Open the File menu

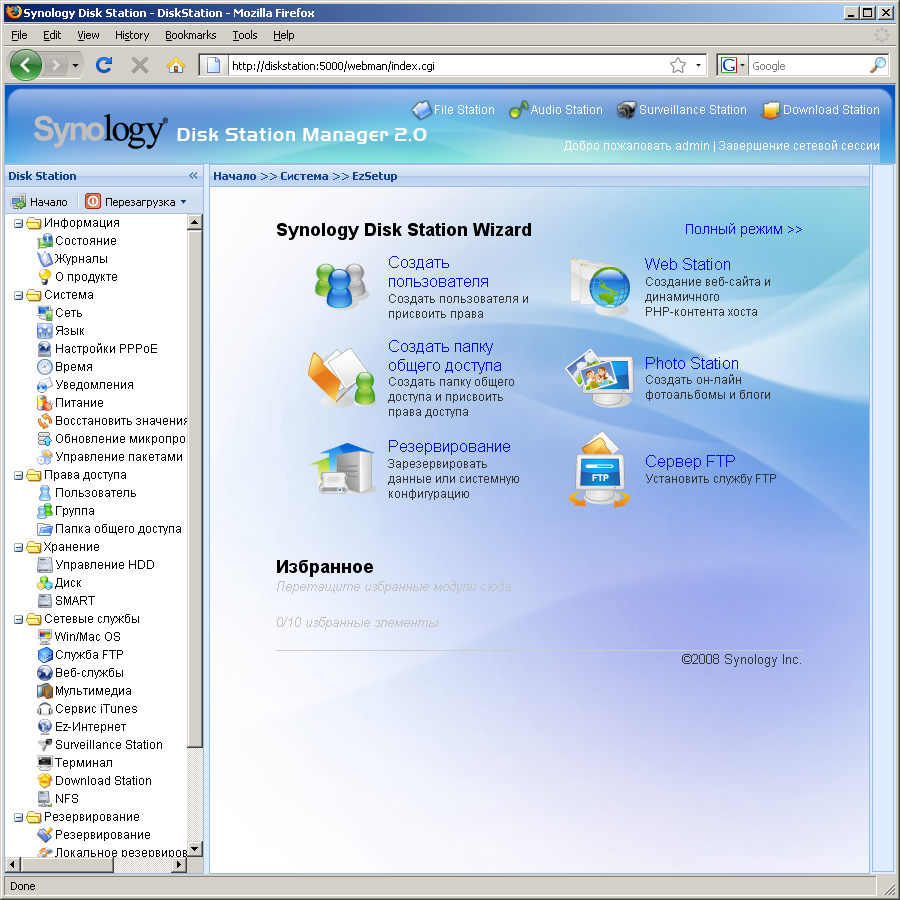19,35
